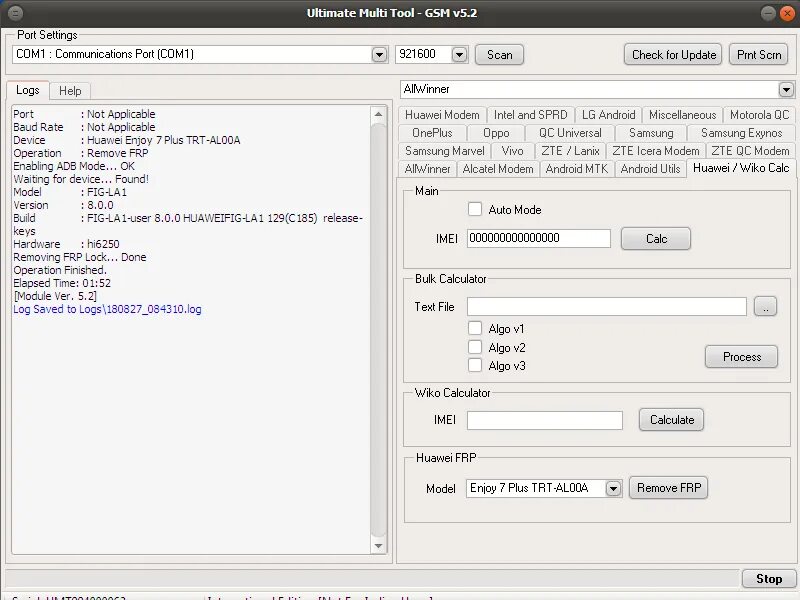Screen dimensions: 800x600
Task: Open the ZTE Icera Modem tab
Action: [656, 151]
